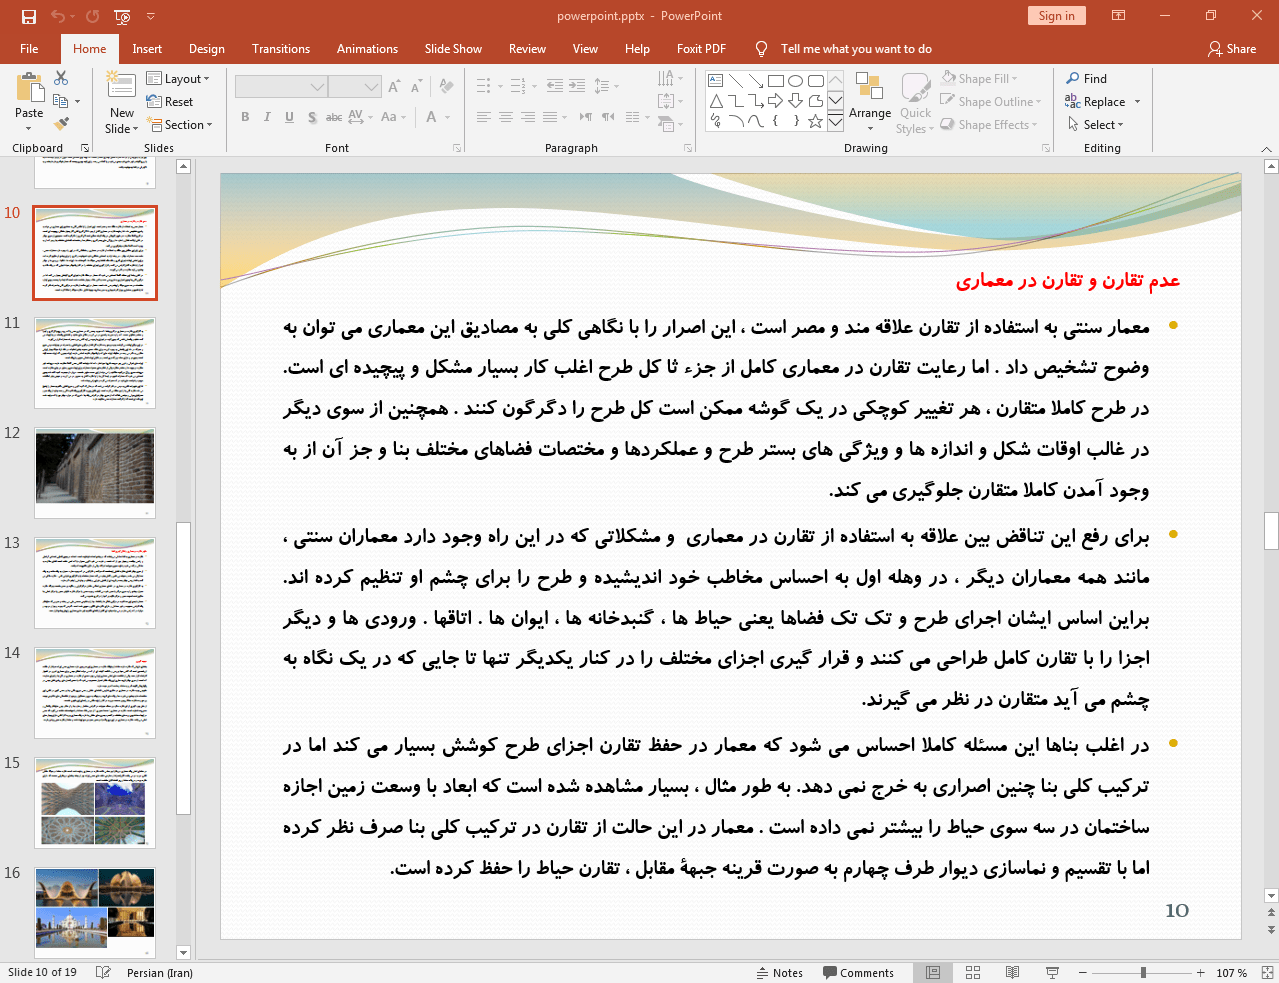1279x983 pixels.
Task: Click the Share button
Action: [x=1231, y=49]
